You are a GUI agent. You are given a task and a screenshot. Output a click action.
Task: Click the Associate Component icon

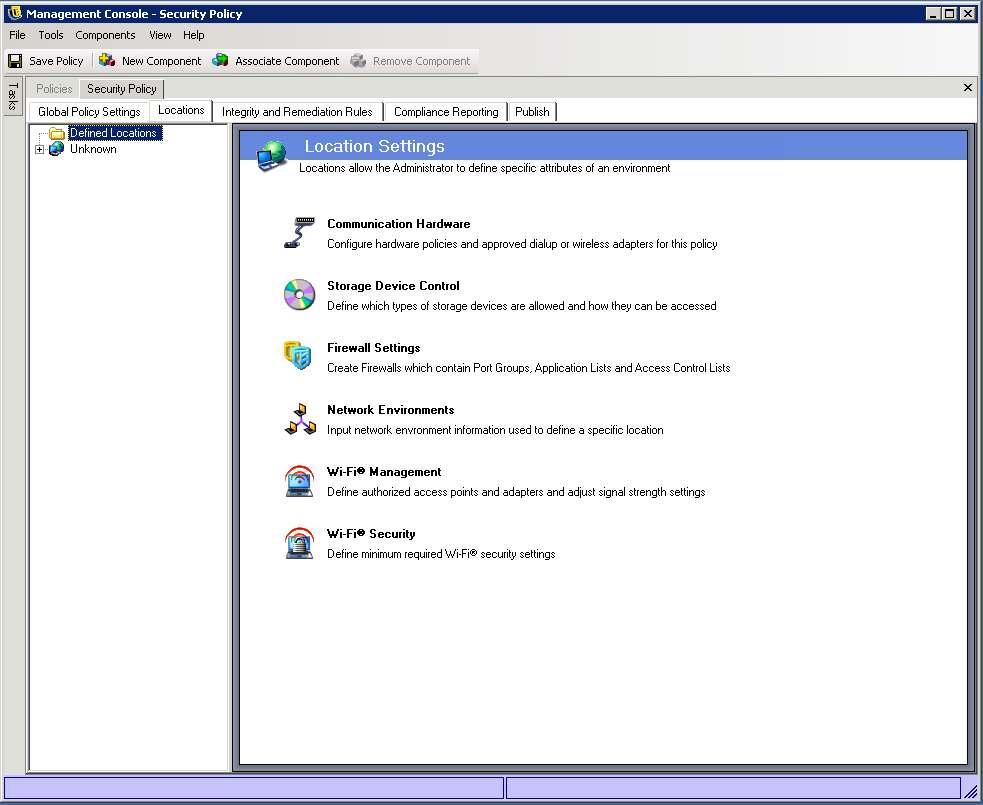click(220, 60)
